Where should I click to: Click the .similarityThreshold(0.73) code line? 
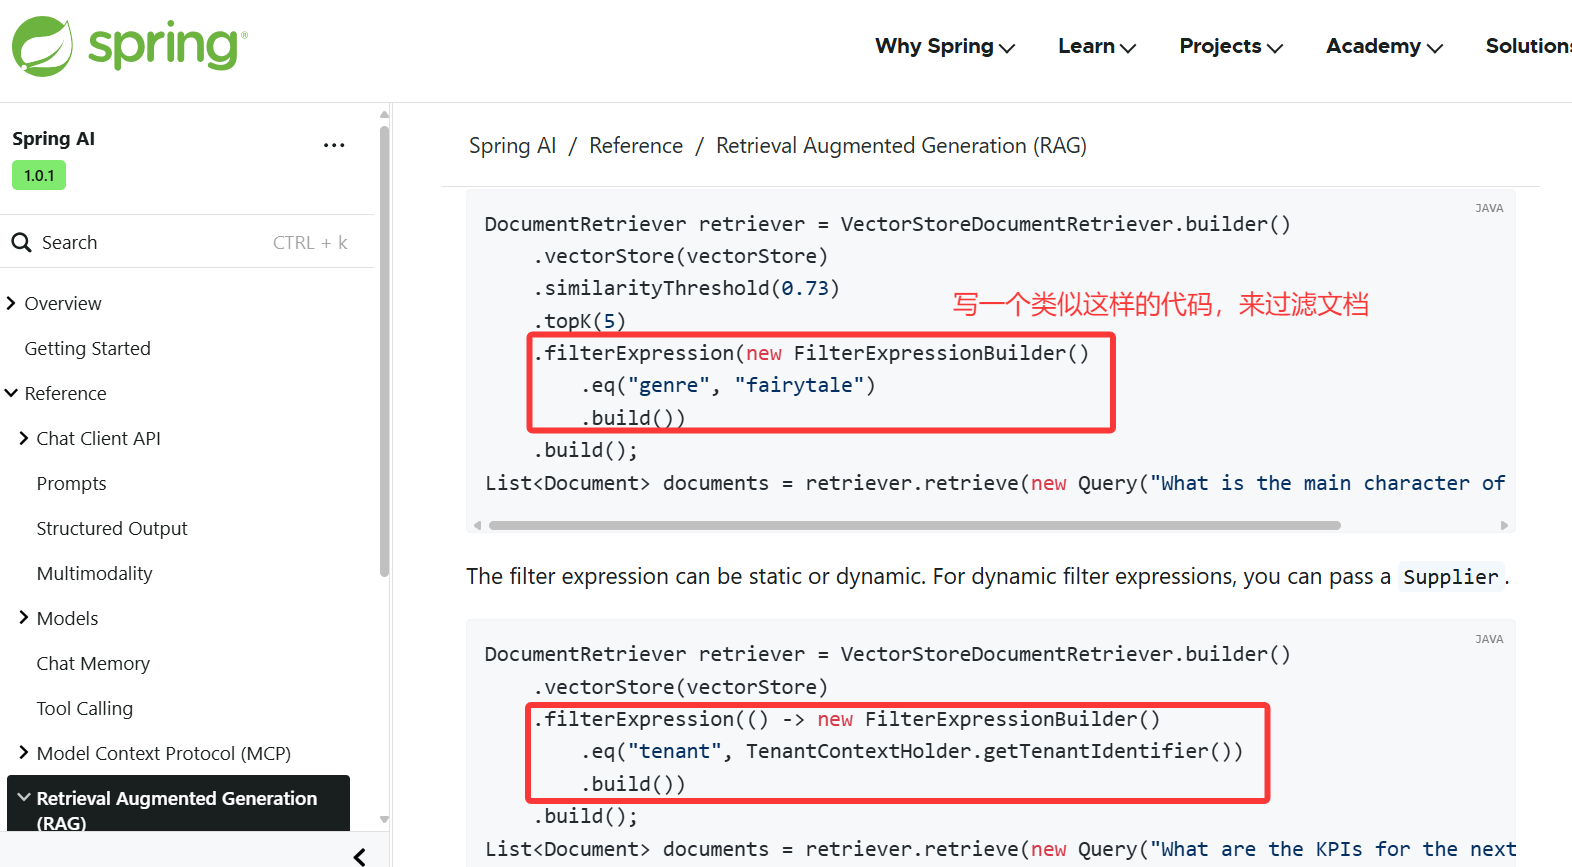[686, 288]
